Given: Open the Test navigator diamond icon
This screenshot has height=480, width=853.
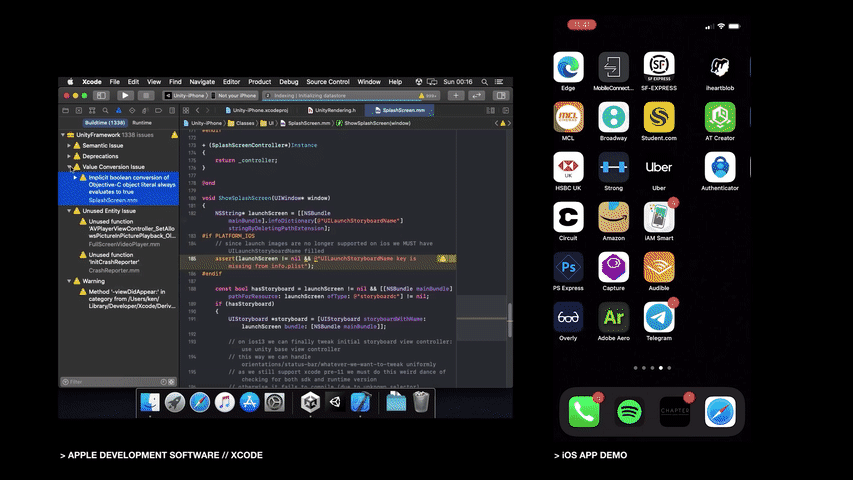Looking at the screenshot, I should coord(132,110).
